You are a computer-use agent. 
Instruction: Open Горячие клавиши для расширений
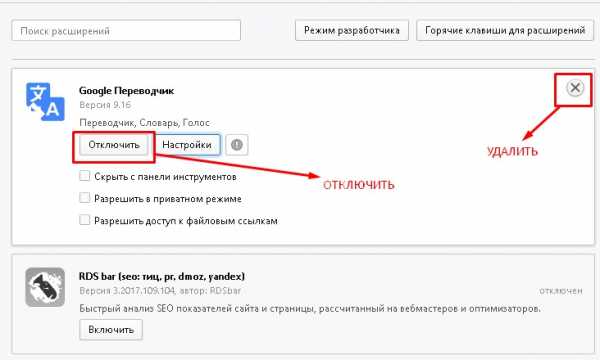tap(505, 30)
